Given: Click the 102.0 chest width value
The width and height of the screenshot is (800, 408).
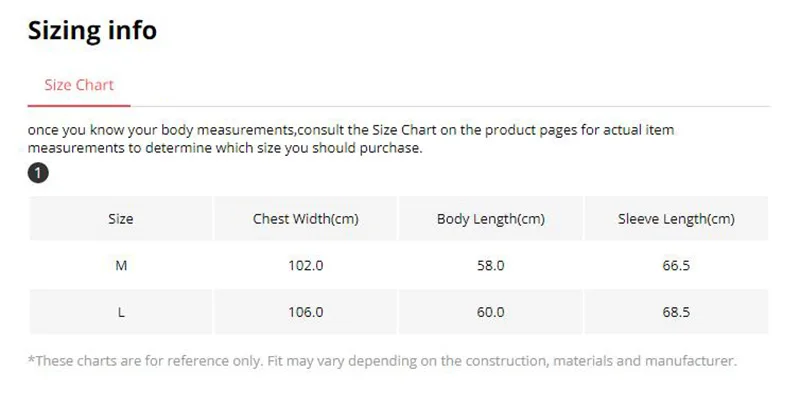Looking at the screenshot, I should coord(306,265).
